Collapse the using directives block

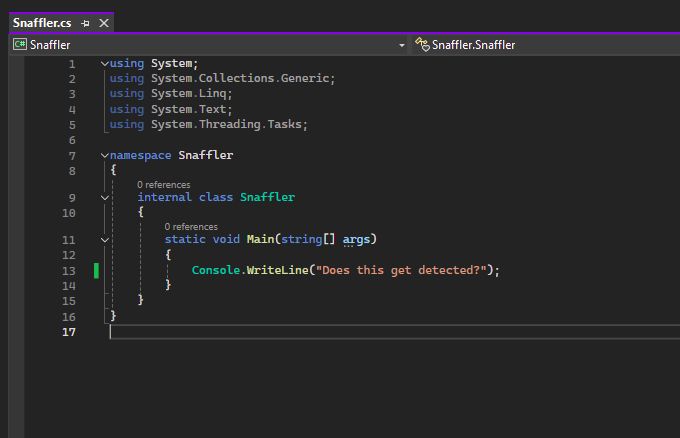pos(105,64)
